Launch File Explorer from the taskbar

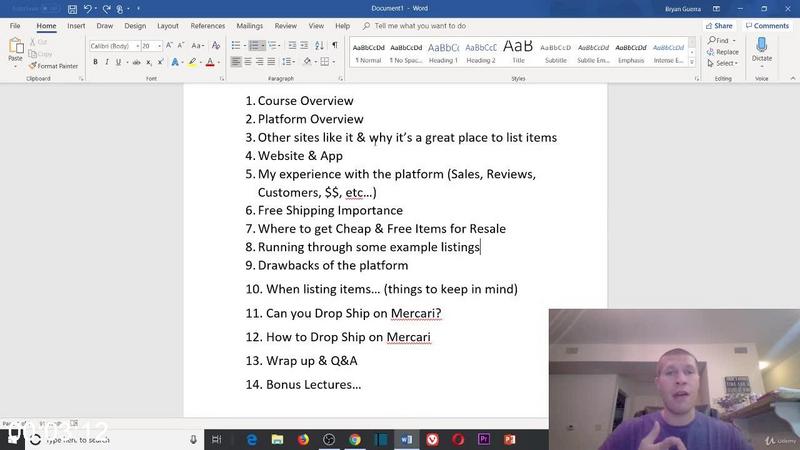277,439
